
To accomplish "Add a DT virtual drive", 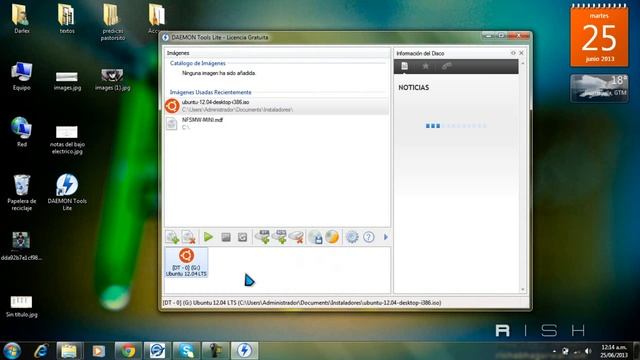I will point(263,237).
